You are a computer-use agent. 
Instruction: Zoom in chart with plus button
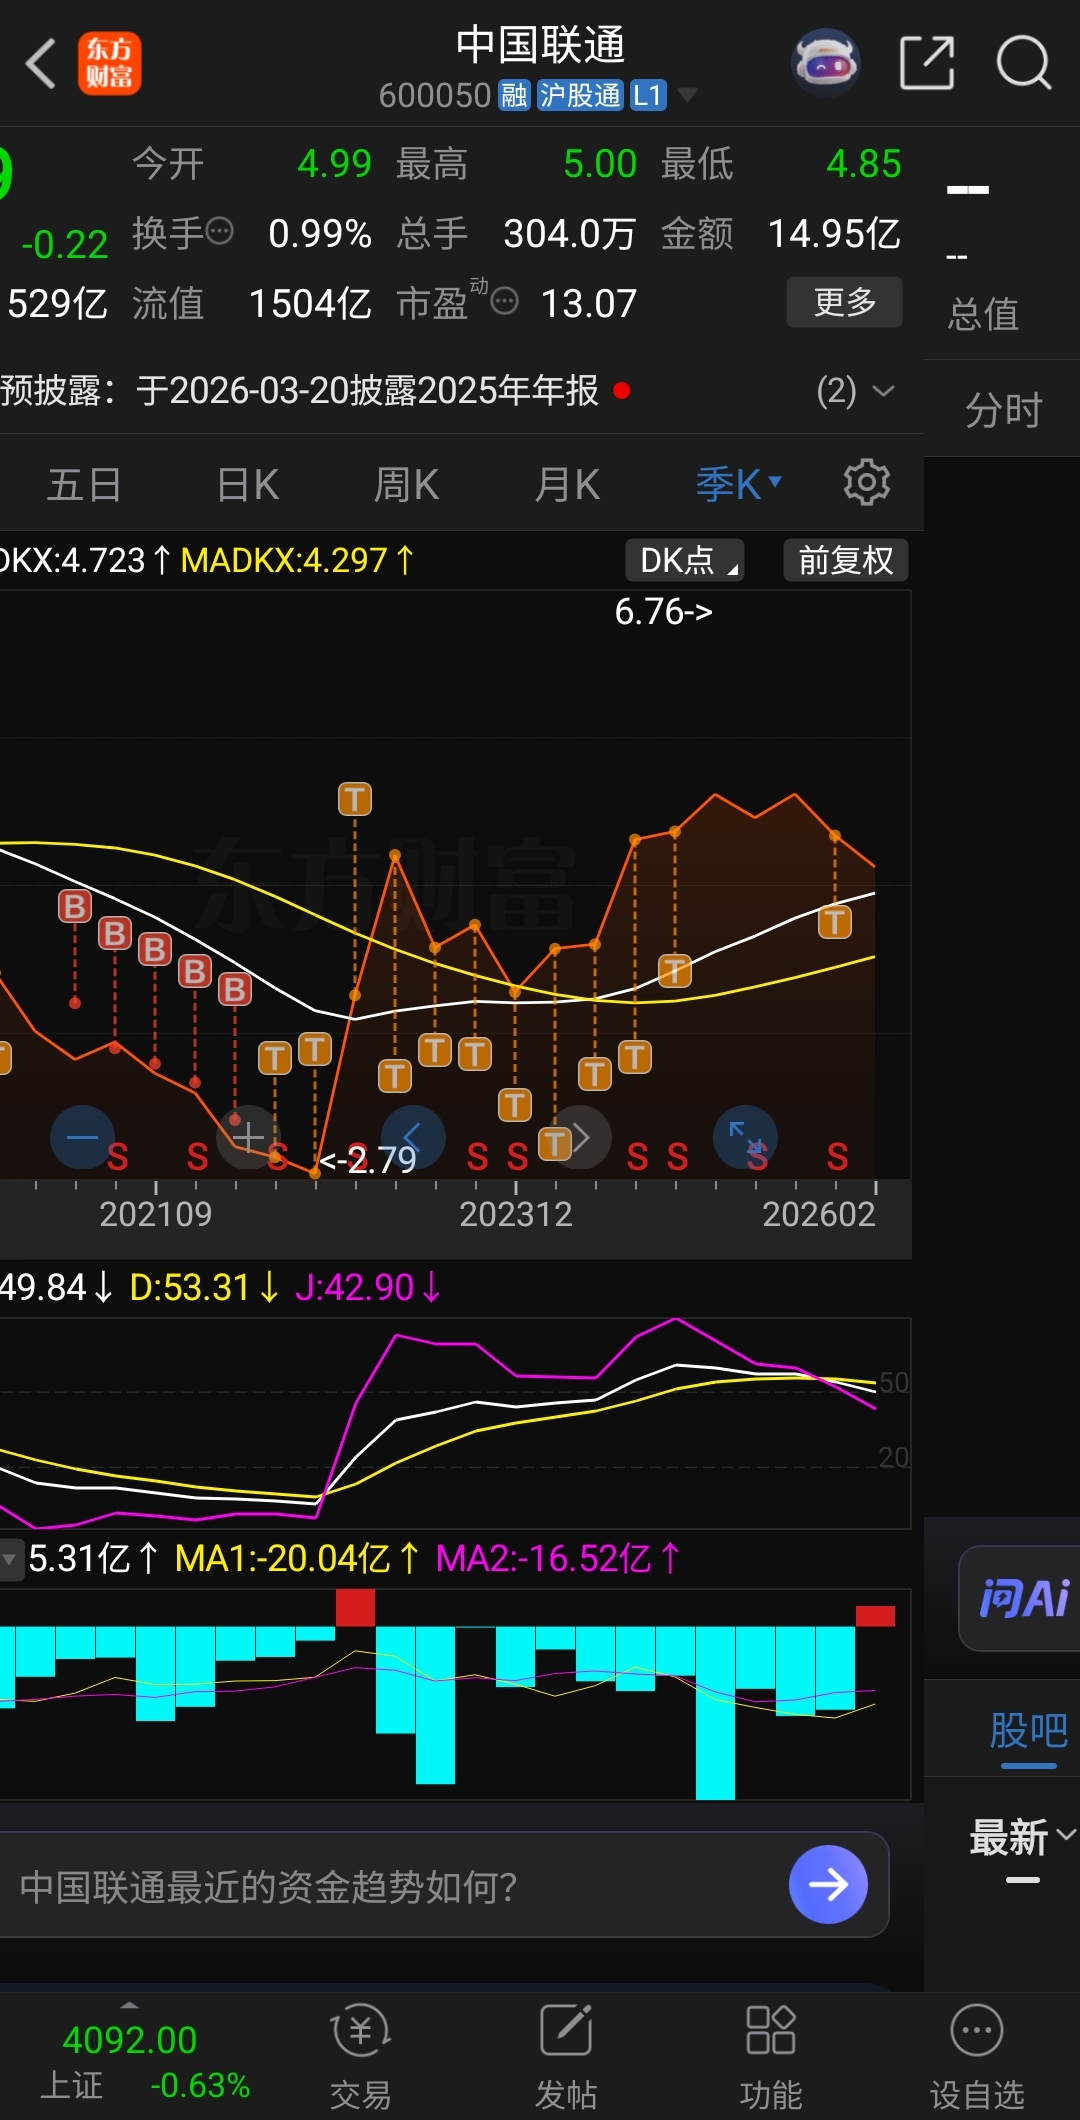tap(249, 1137)
